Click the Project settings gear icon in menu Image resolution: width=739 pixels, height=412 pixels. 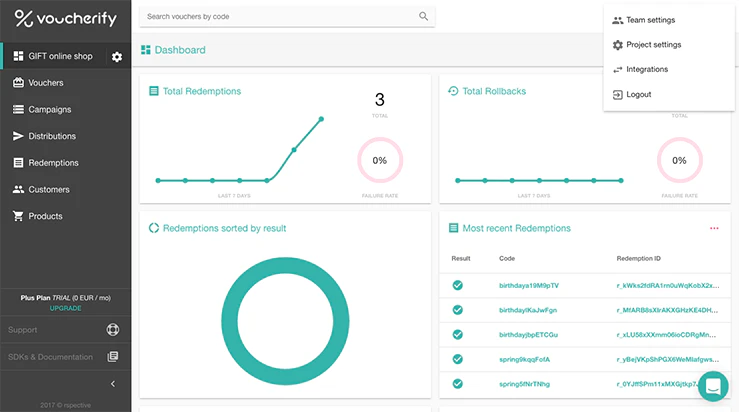coord(617,45)
